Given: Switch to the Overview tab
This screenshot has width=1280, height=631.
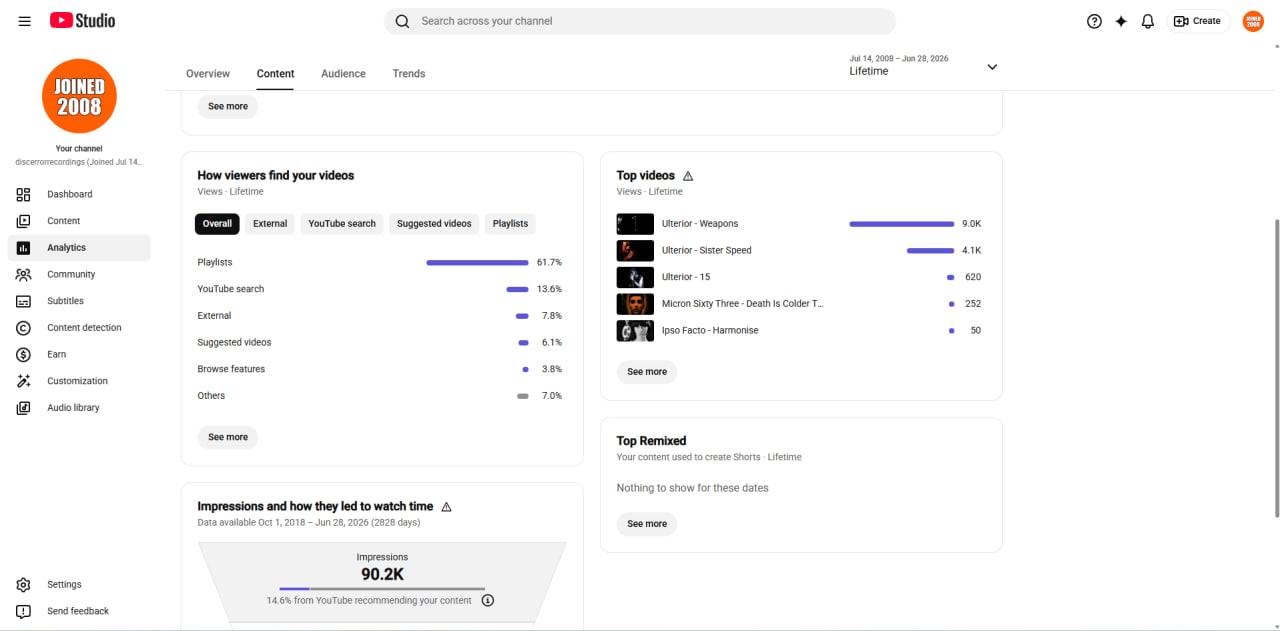Looking at the screenshot, I should (208, 74).
